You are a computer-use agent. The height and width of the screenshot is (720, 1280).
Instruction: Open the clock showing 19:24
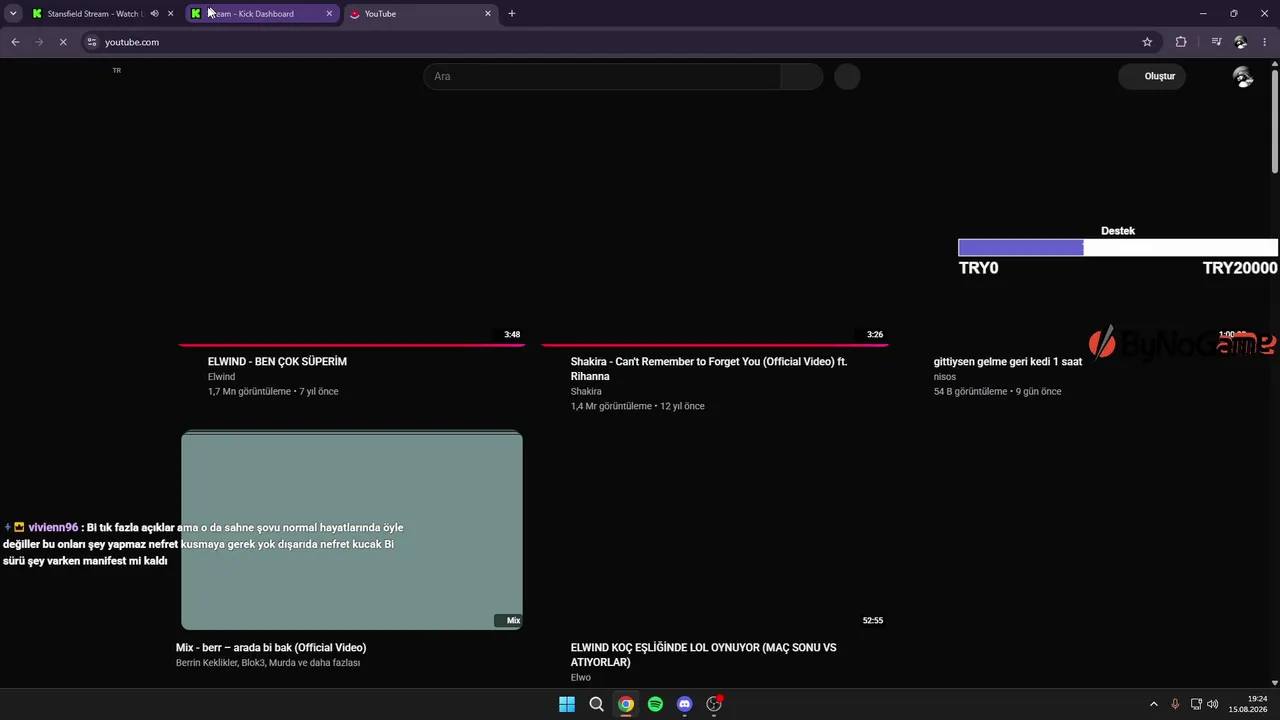[1248, 704]
